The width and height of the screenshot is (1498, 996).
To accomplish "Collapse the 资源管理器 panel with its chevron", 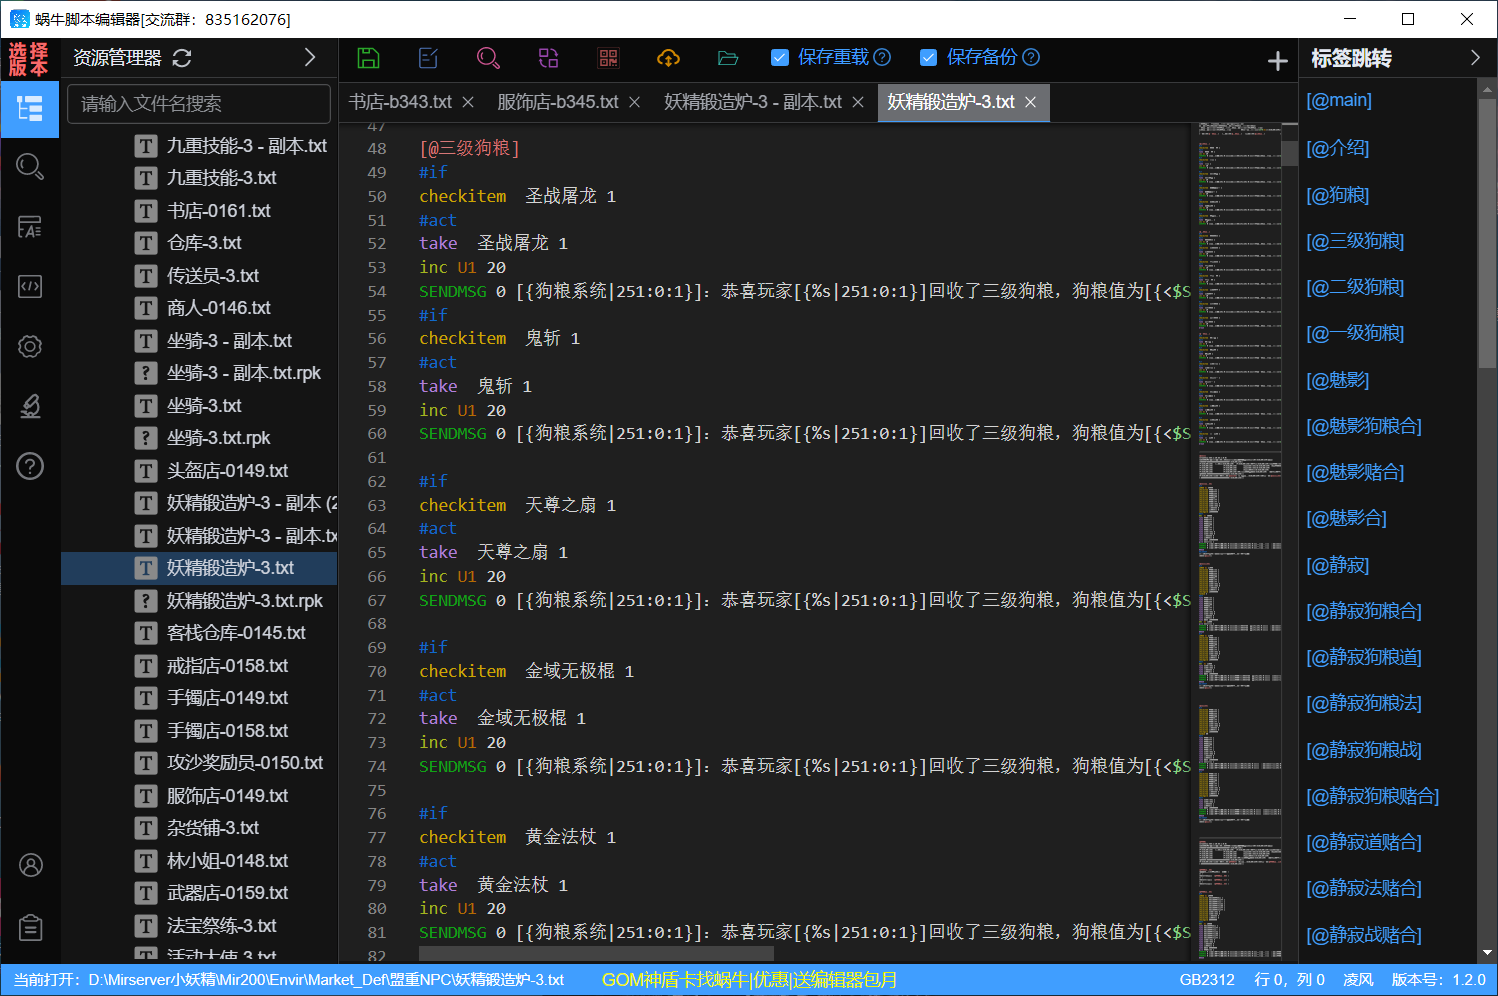I will pyautogui.click(x=310, y=58).
